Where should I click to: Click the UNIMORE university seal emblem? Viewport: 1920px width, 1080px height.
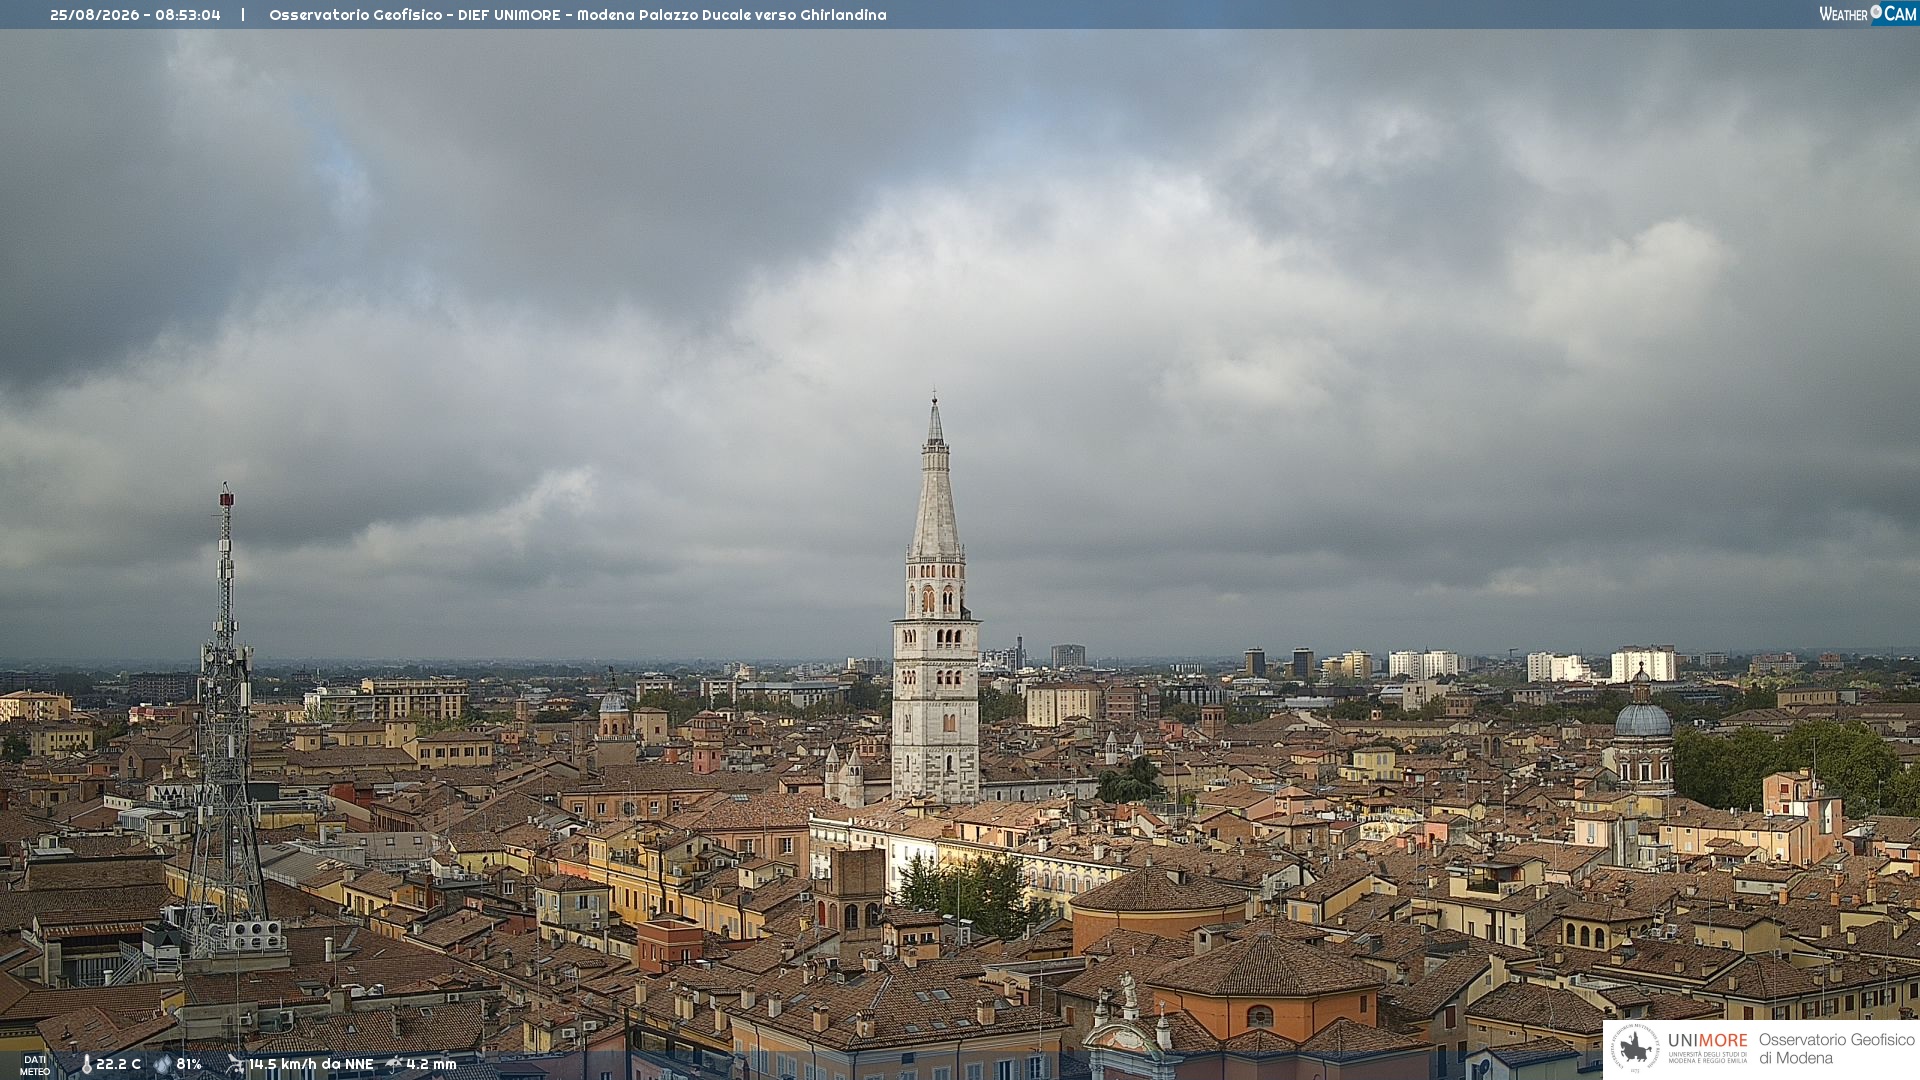click(x=1636, y=1048)
